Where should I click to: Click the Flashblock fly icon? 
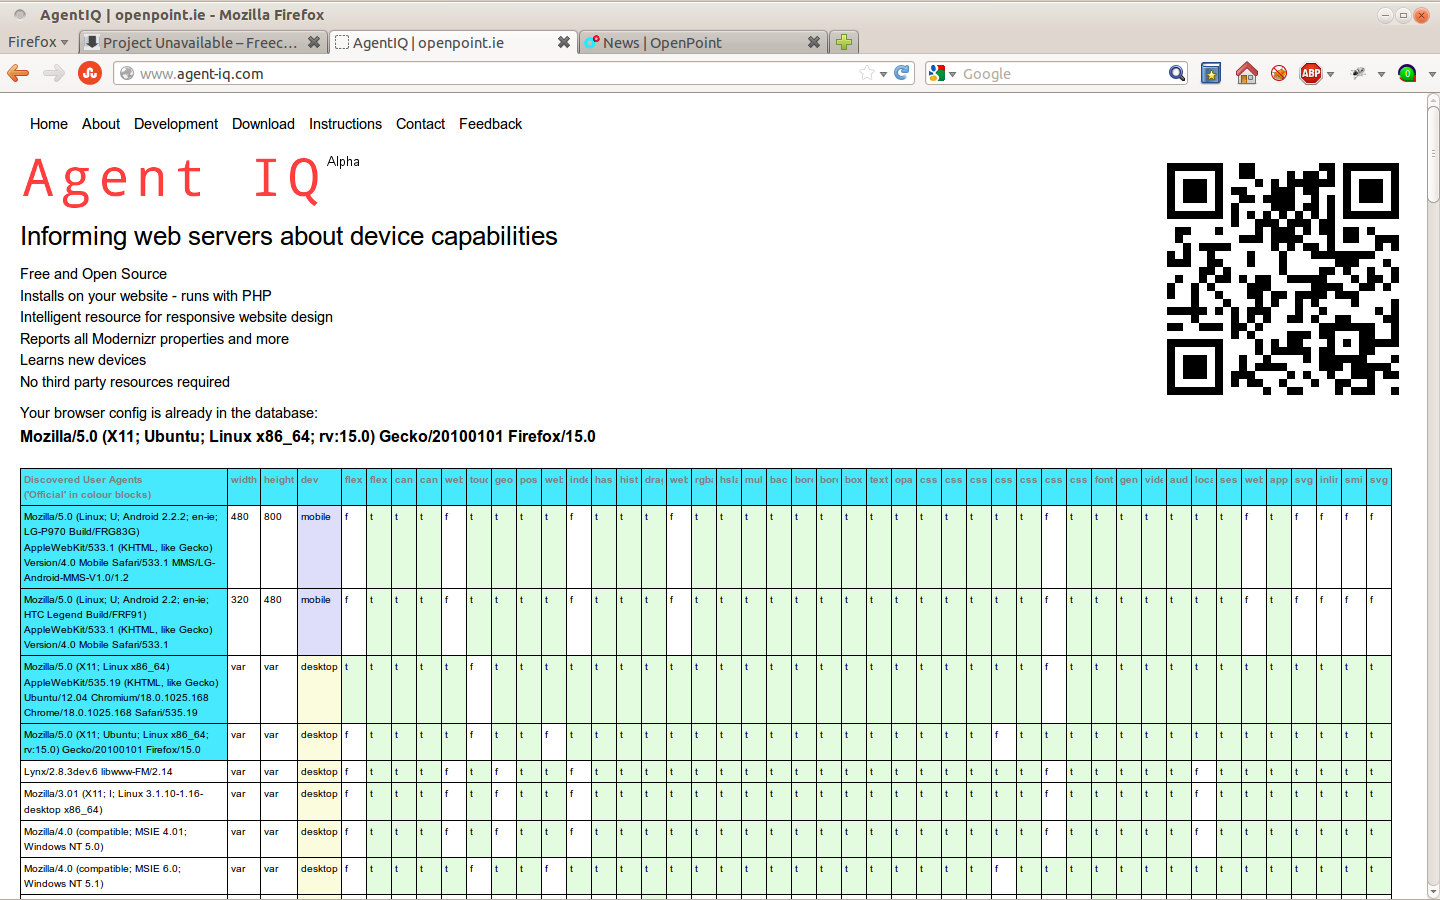(x=1358, y=73)
